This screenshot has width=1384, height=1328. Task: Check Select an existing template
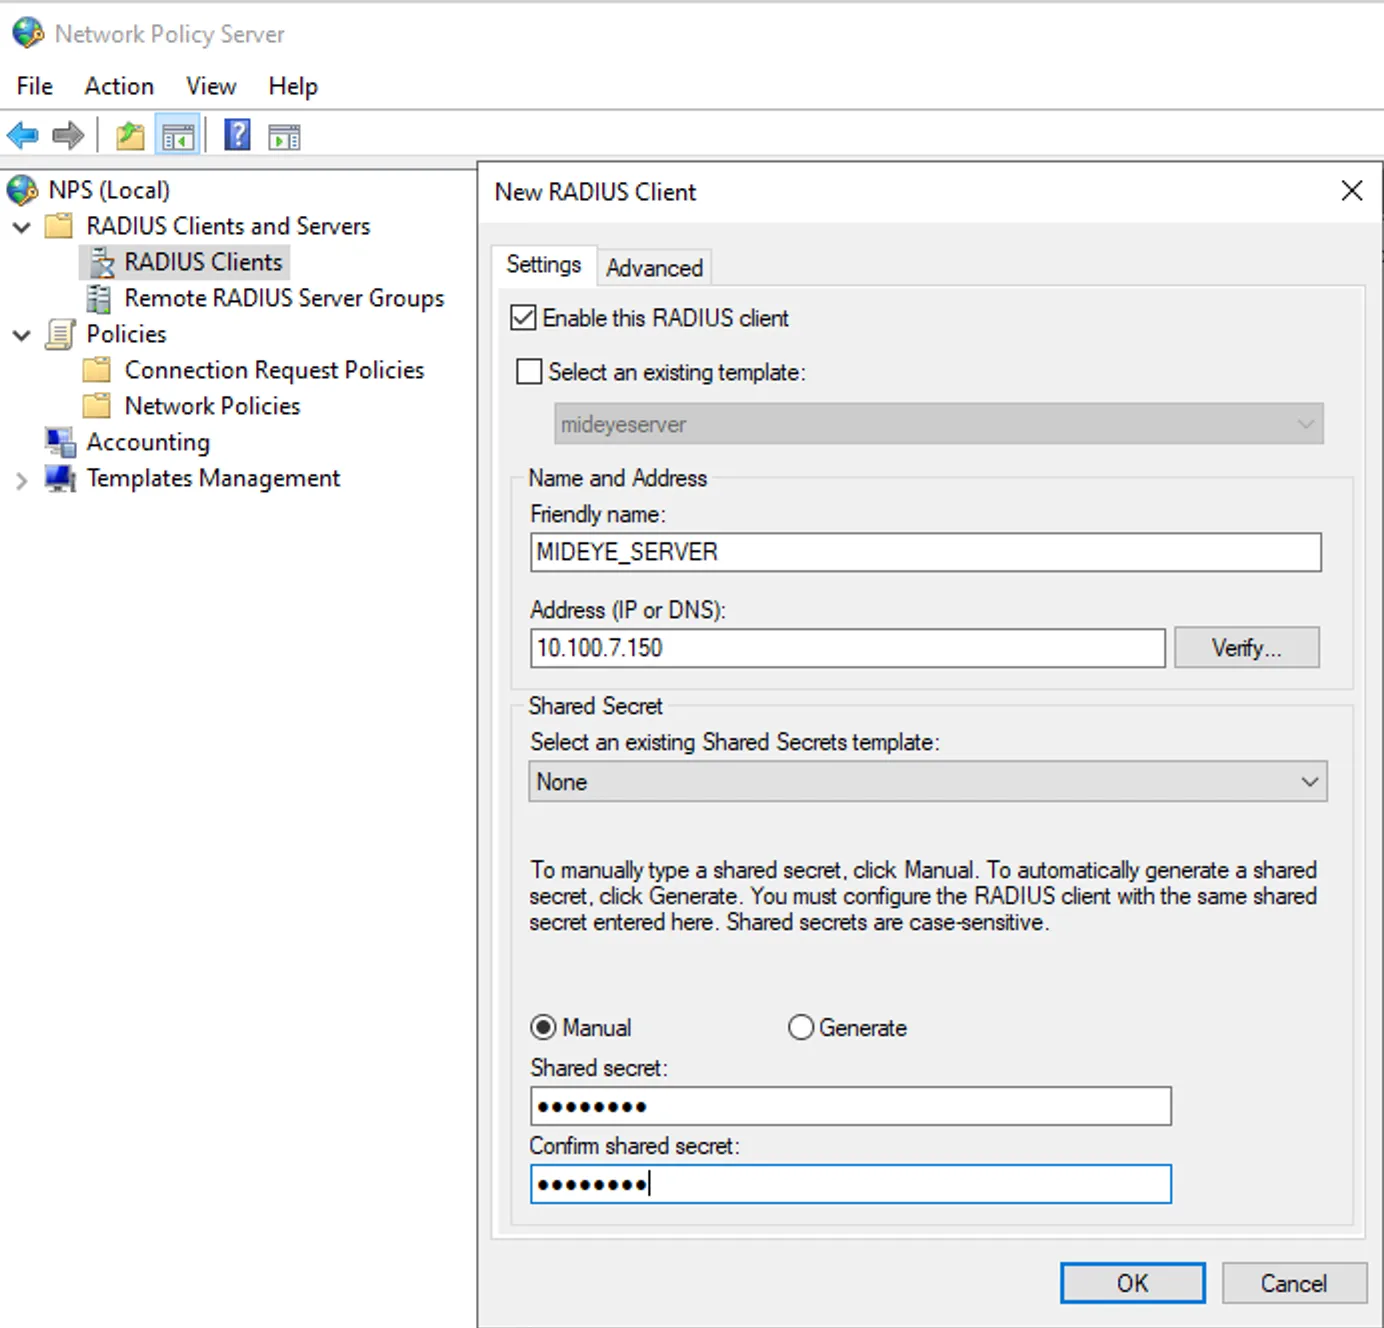[529, 371]
